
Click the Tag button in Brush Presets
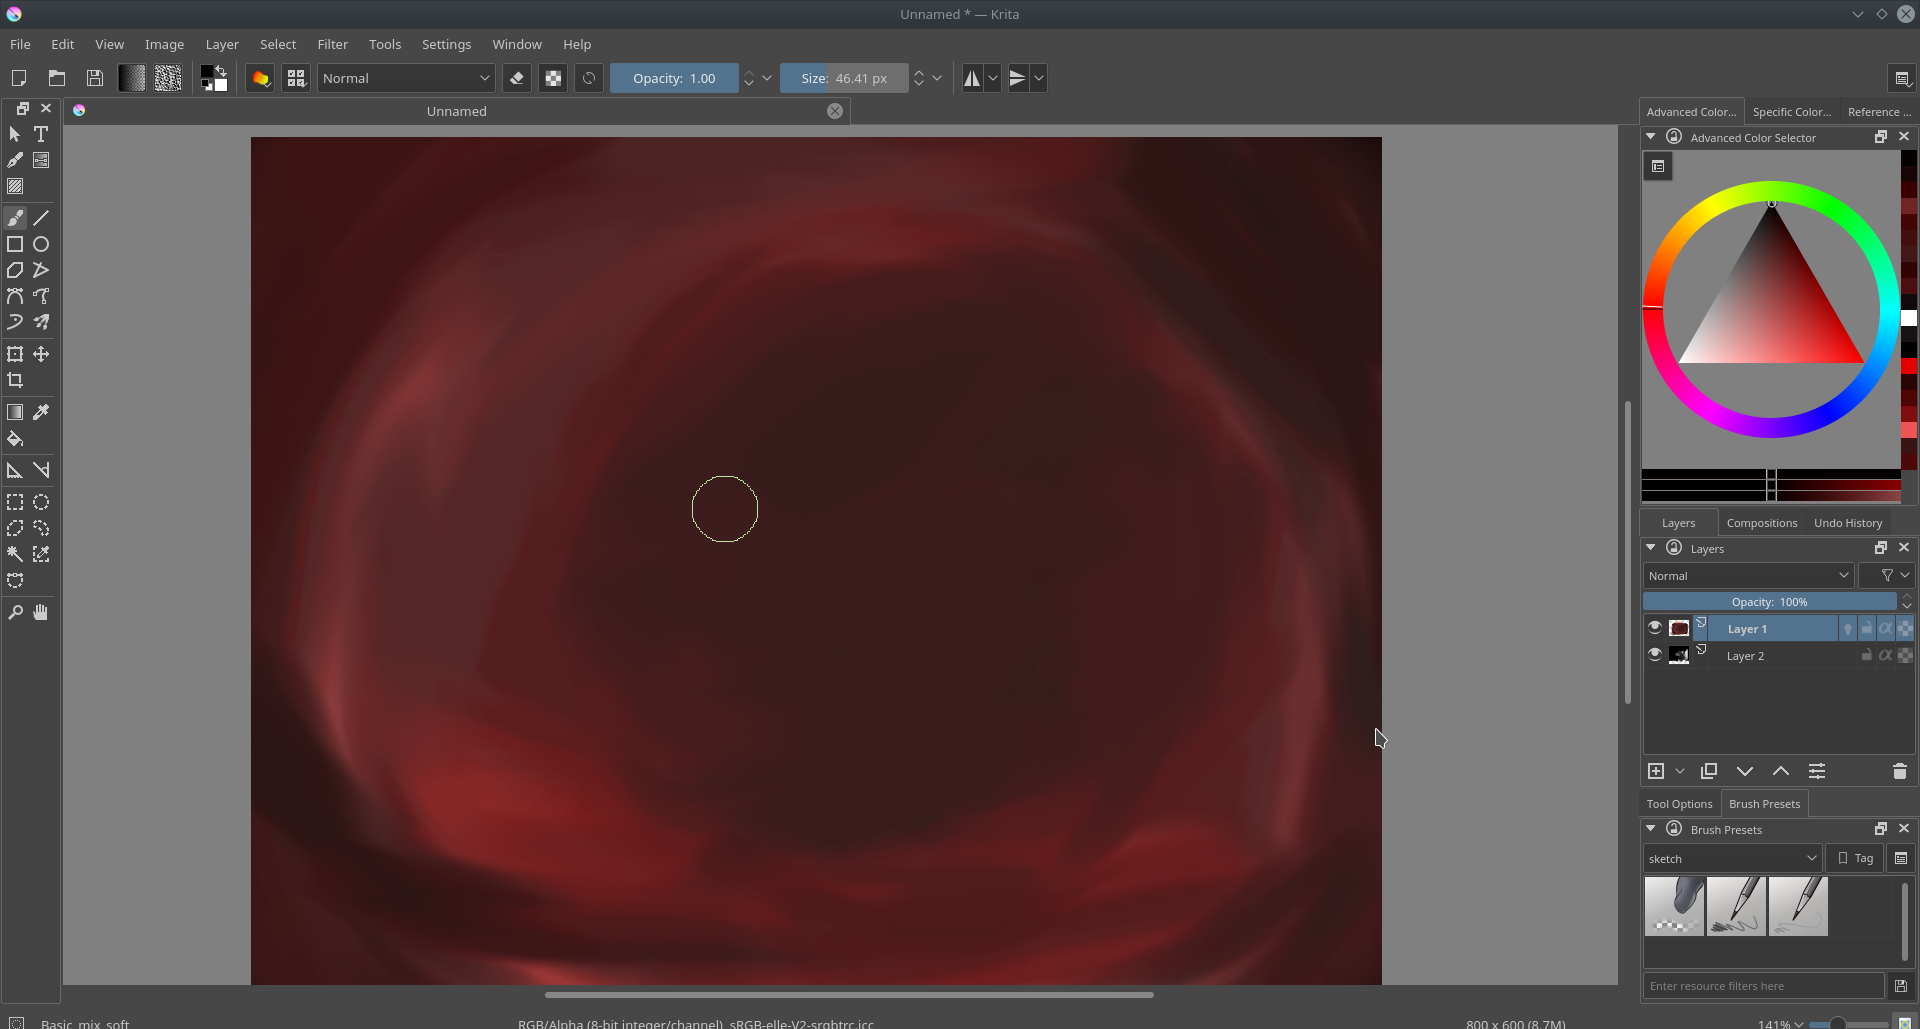pyautogui.click(x=1855, y=858)
